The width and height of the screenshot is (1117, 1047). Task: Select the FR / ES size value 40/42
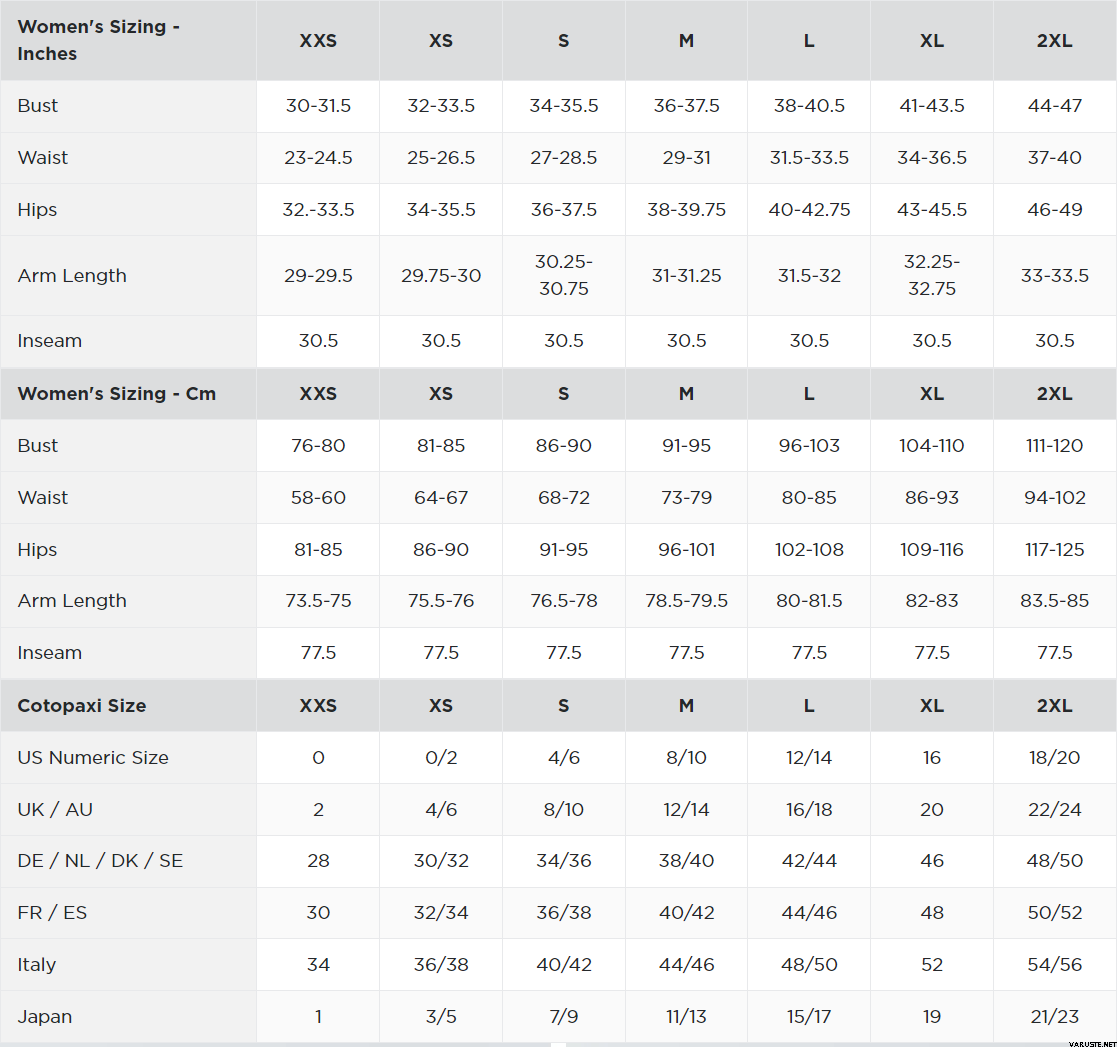click(686, 913)
